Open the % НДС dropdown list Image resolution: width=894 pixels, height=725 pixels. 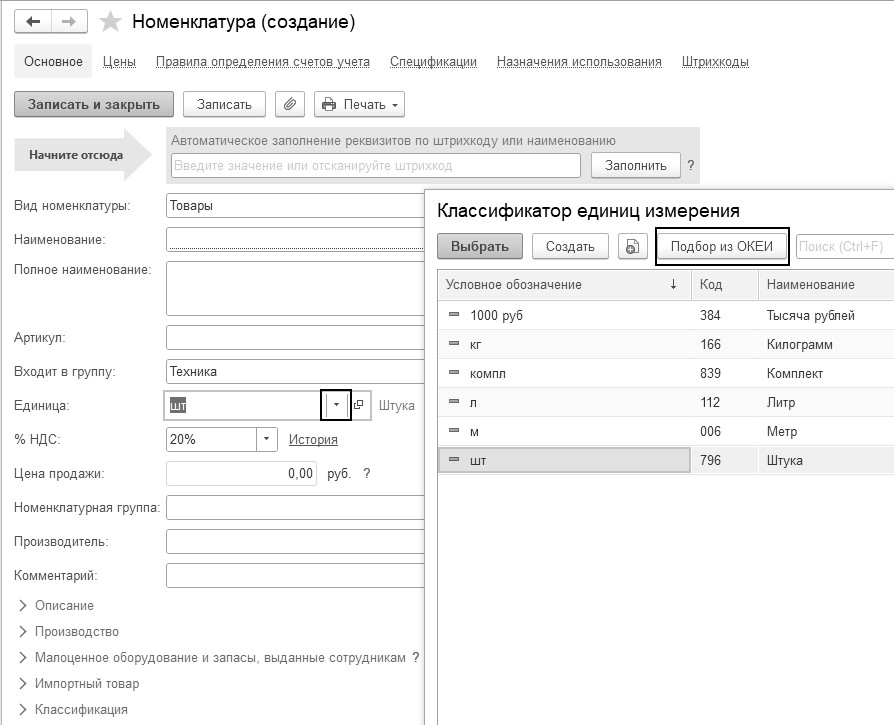point(267,439)
